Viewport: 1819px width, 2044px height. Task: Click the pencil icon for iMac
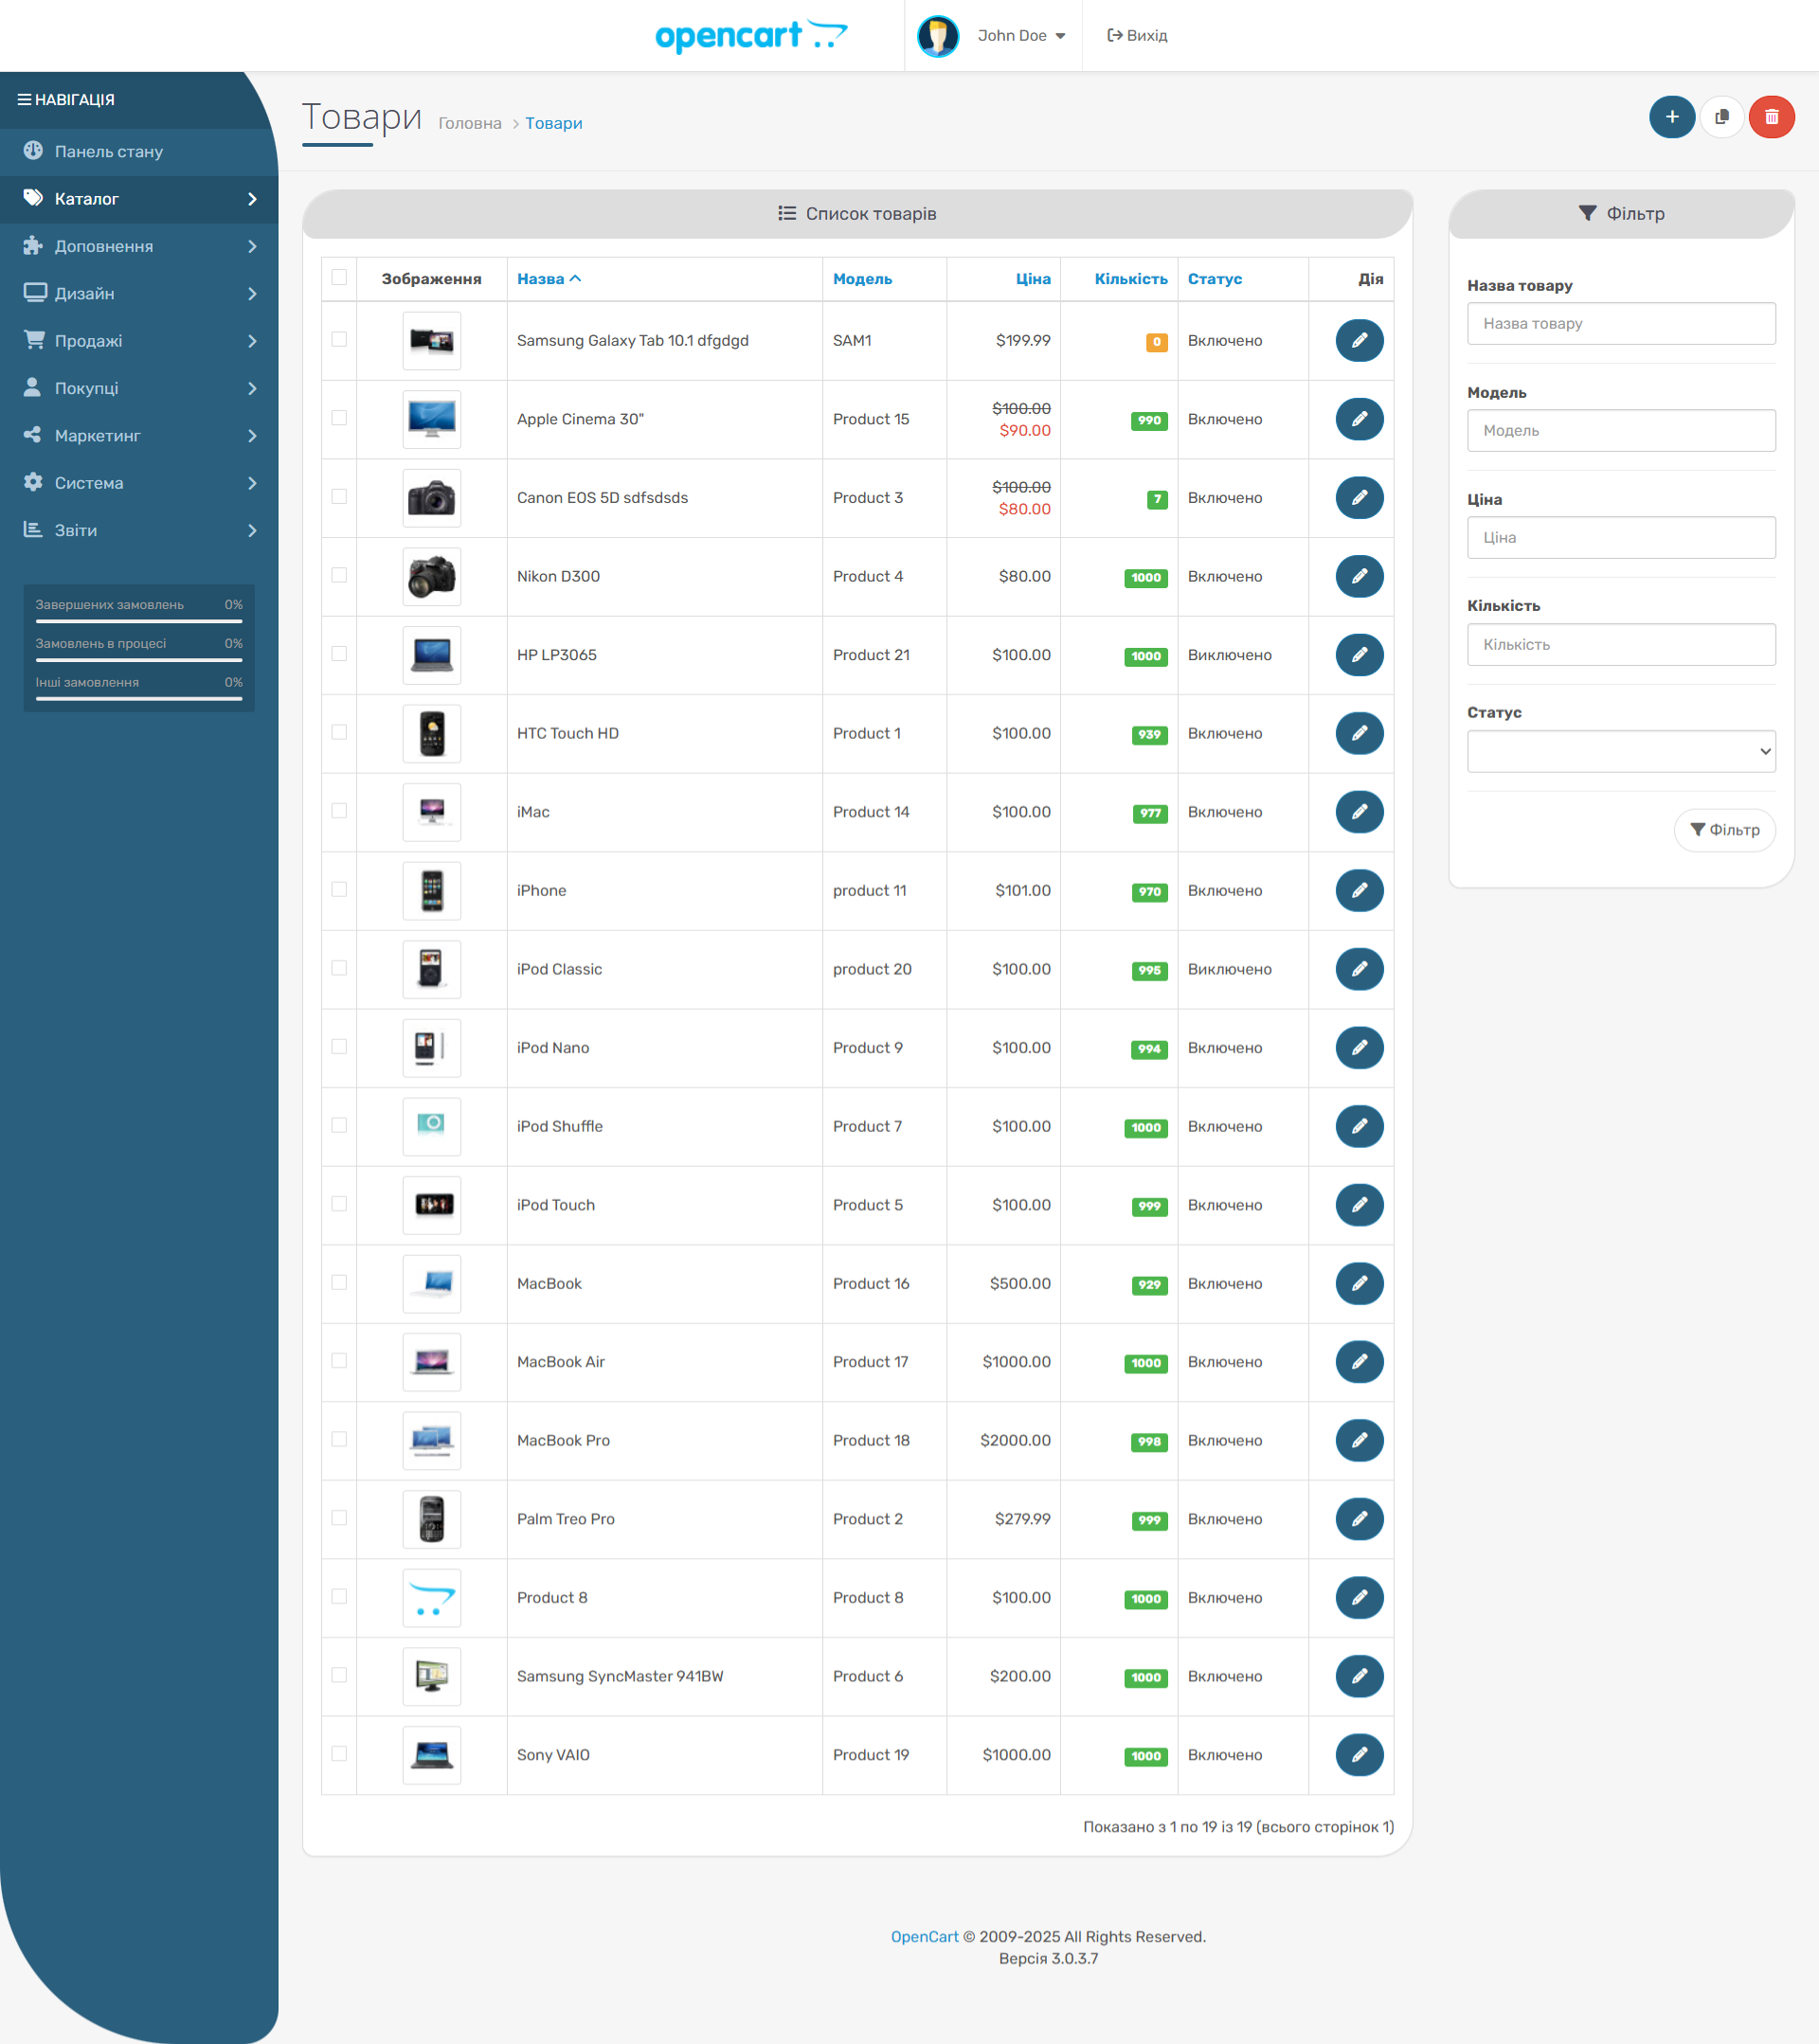[1359, 812]
